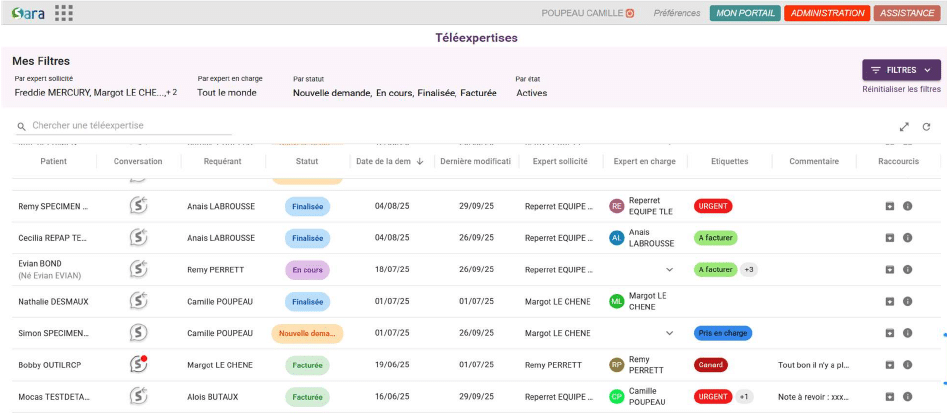Screen dimensions: 947x414
Task: Open the apps grid menu
Action: (x=64, y=13)
